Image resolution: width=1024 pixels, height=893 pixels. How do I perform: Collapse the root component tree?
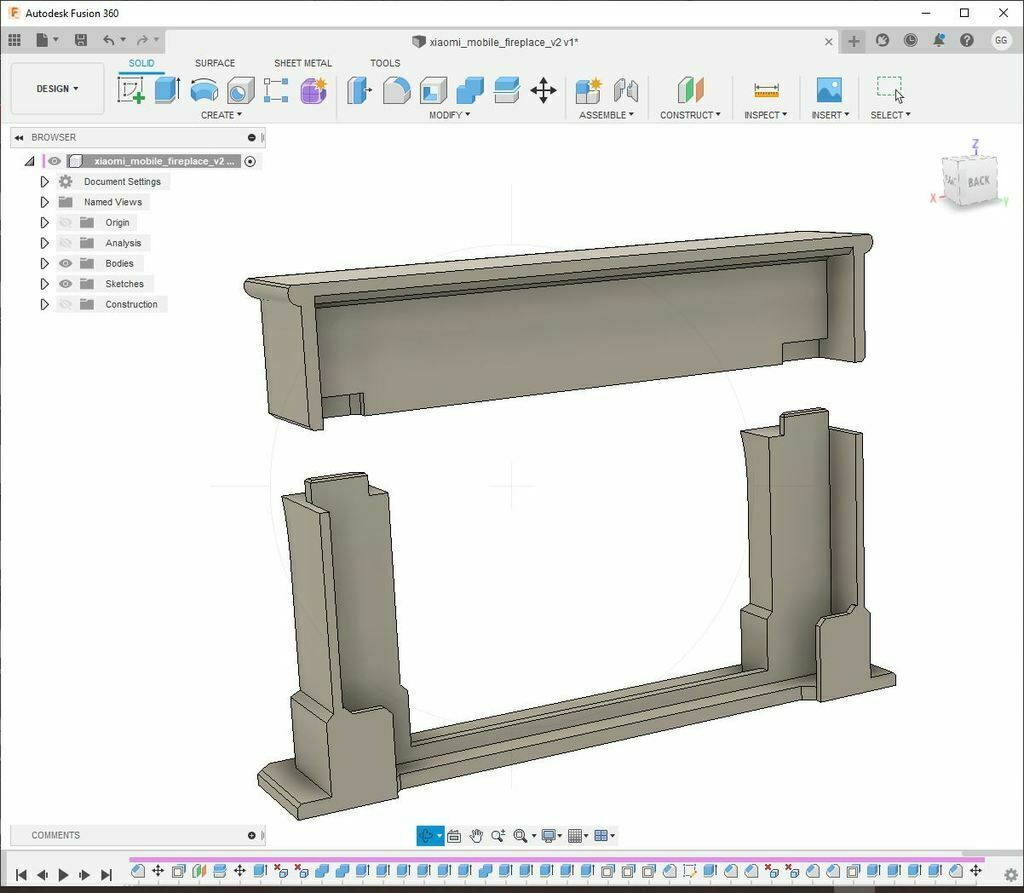pyautogui.click(x=29, y=161)
